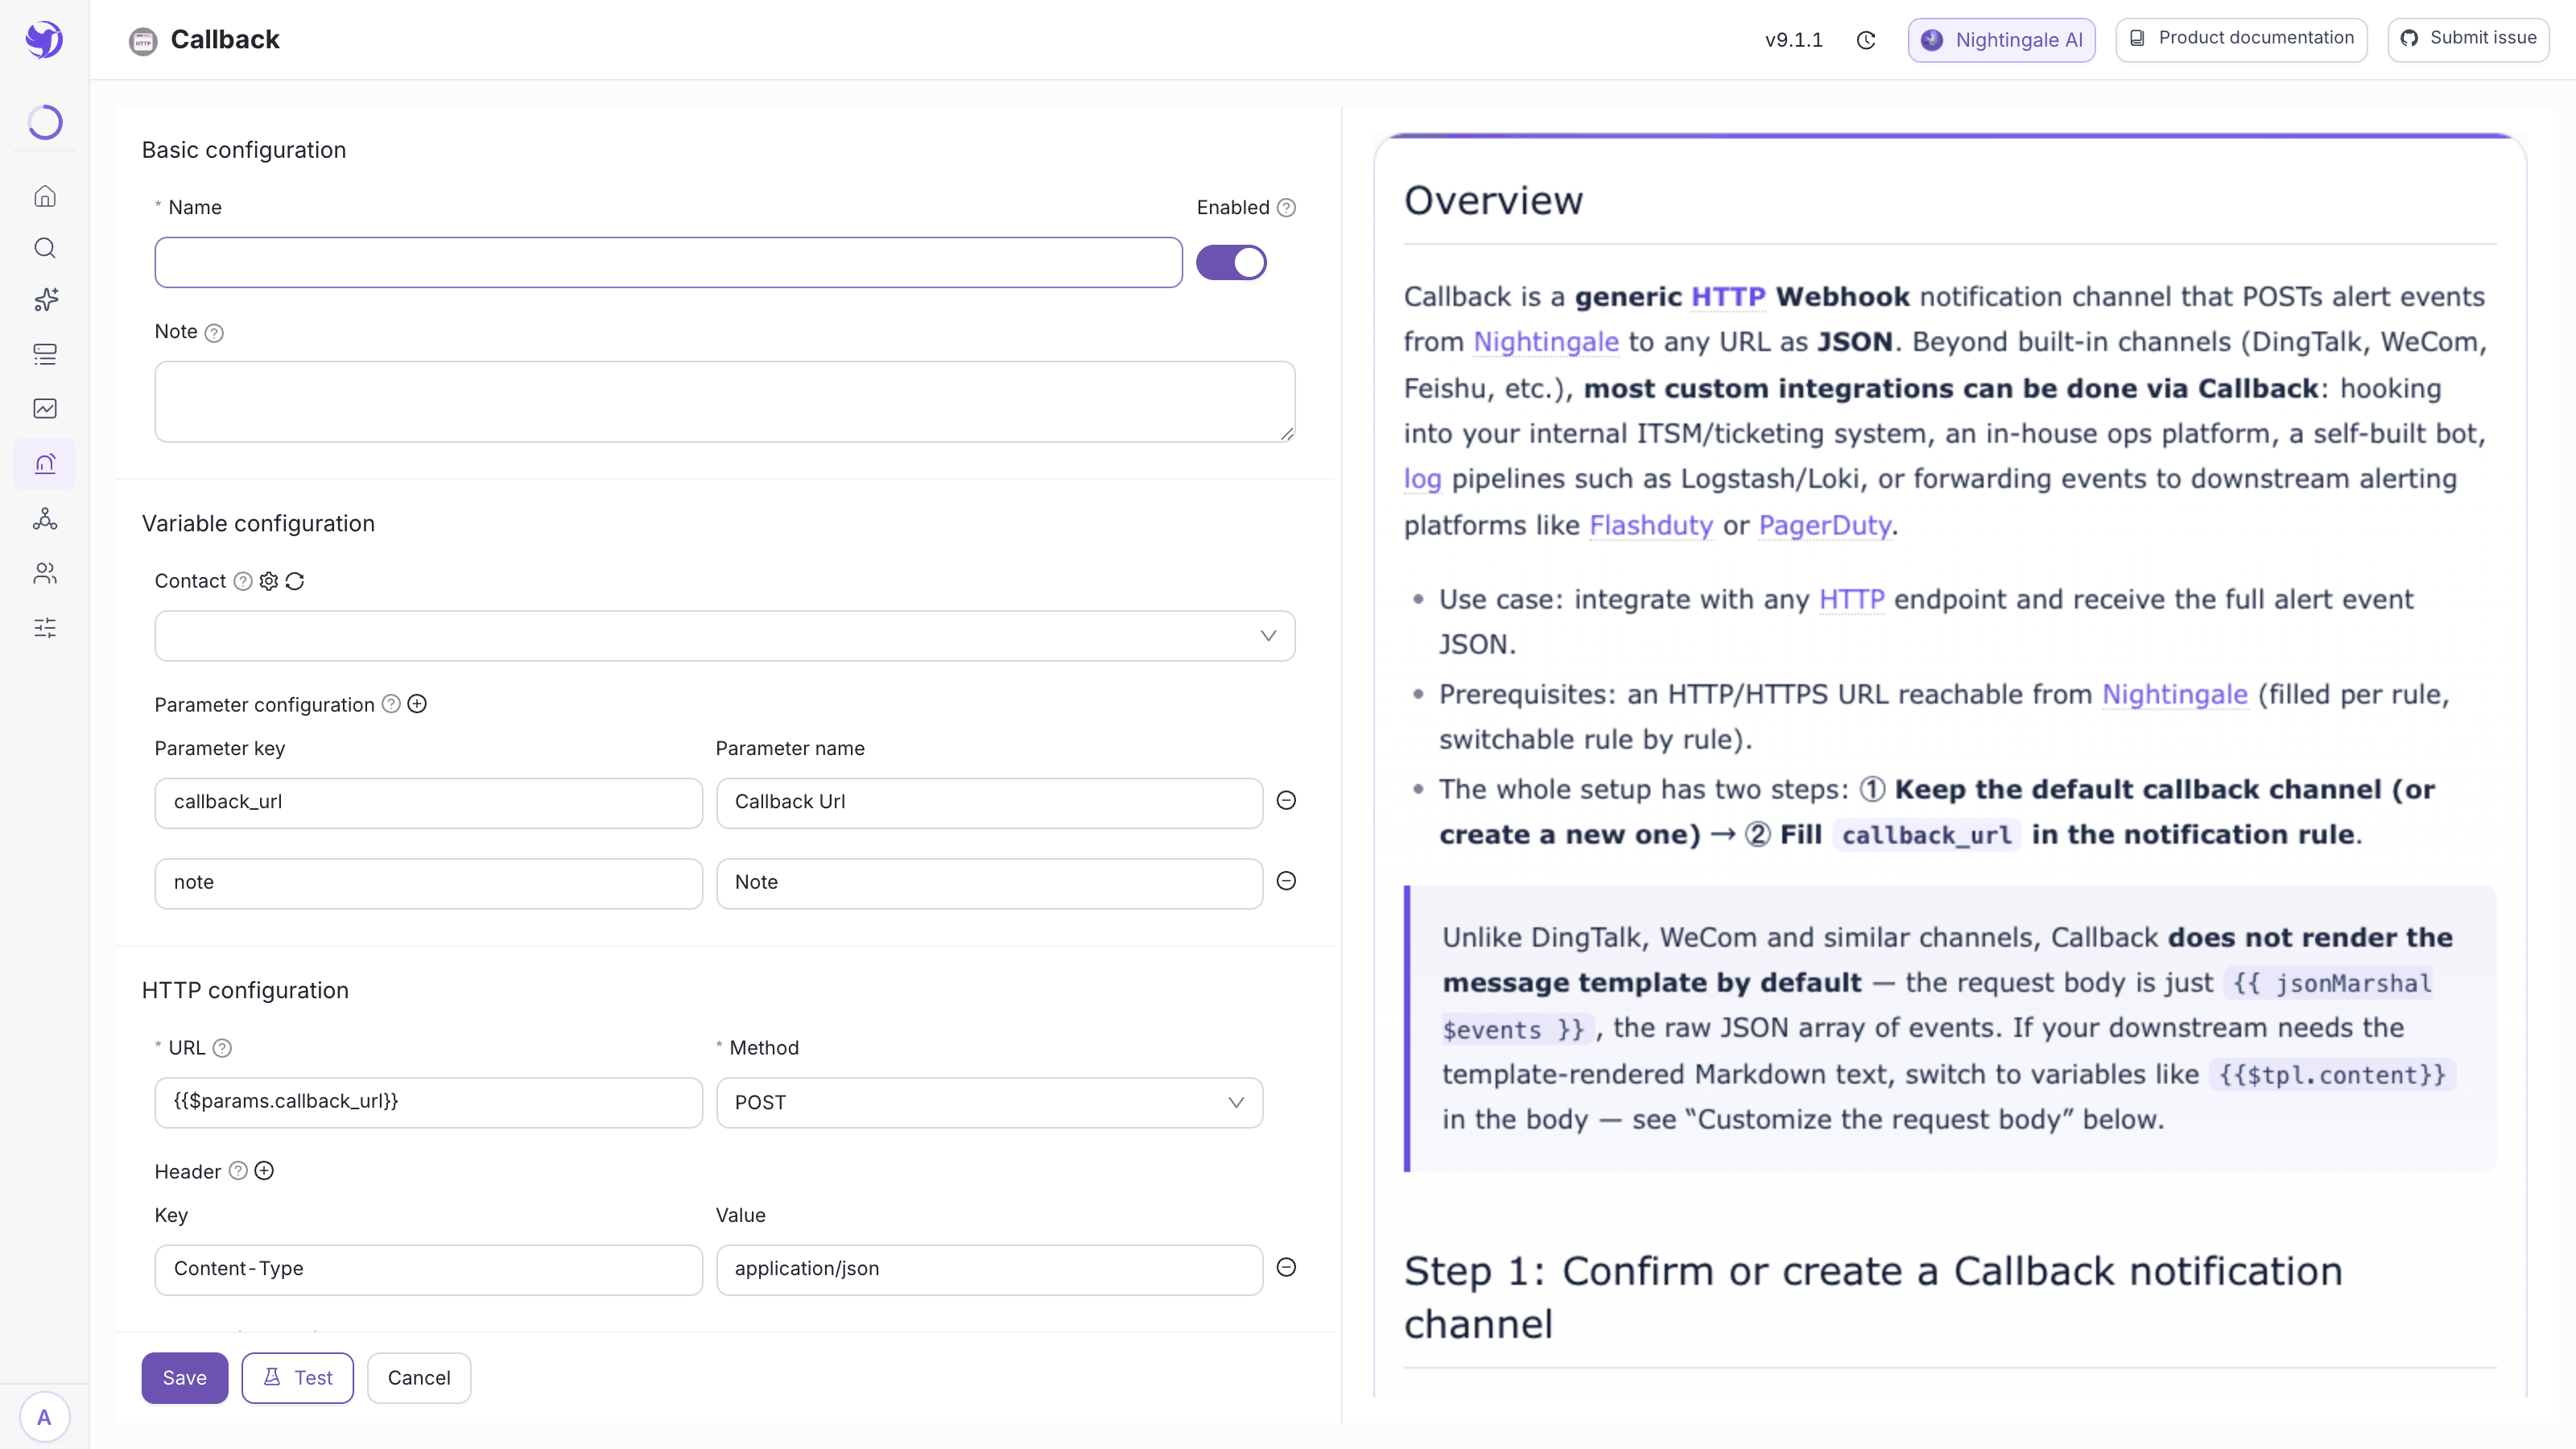Open the Method POST dropdown
2576x1449 pixels.
pos(989,1102)
